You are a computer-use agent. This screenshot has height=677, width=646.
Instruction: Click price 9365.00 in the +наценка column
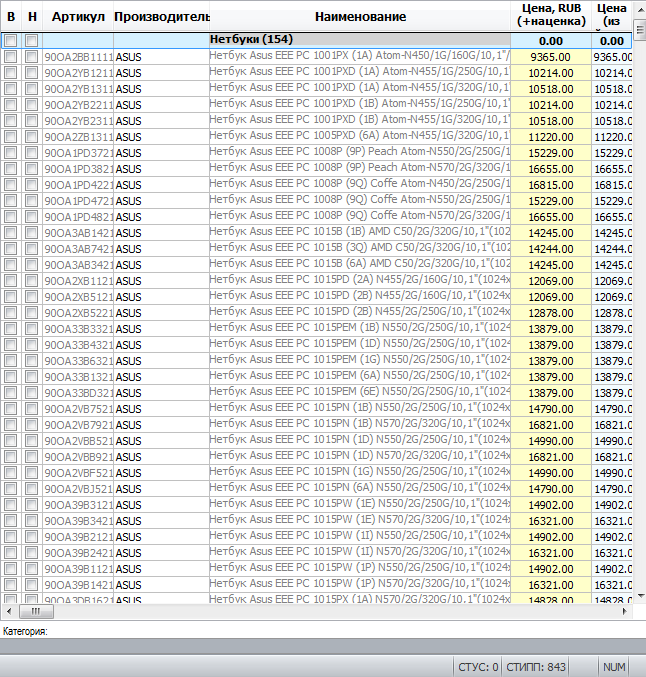[x=551, y=57]
